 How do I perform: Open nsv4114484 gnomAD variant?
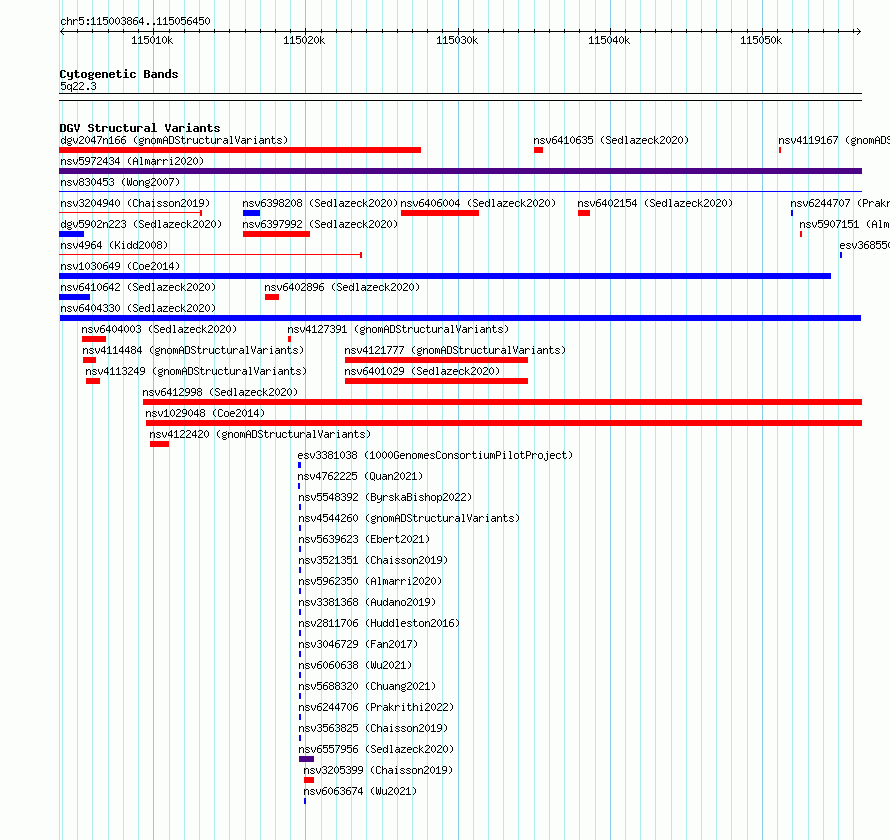click(193, 350)
